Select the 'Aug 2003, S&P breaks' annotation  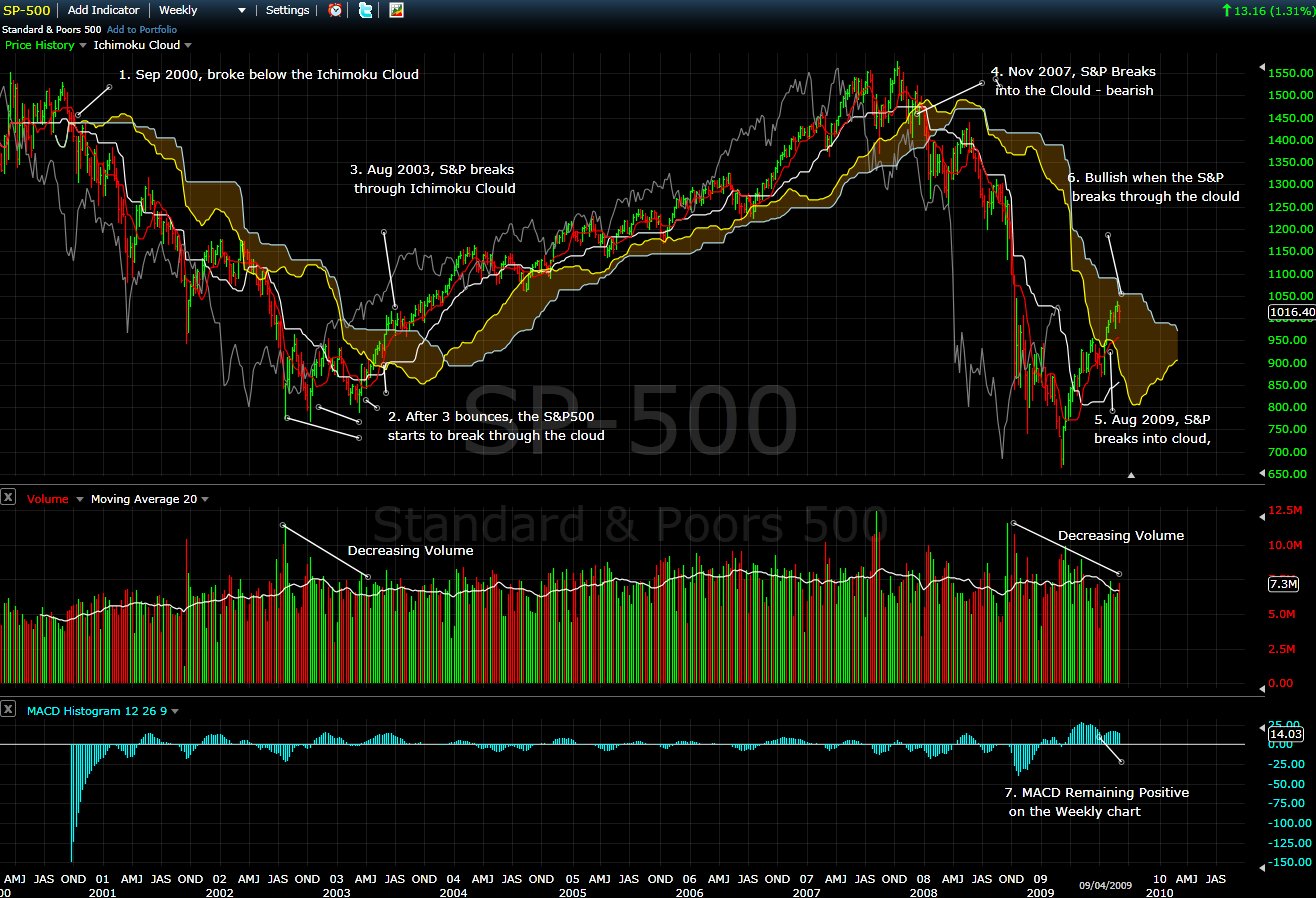(433, 180)
